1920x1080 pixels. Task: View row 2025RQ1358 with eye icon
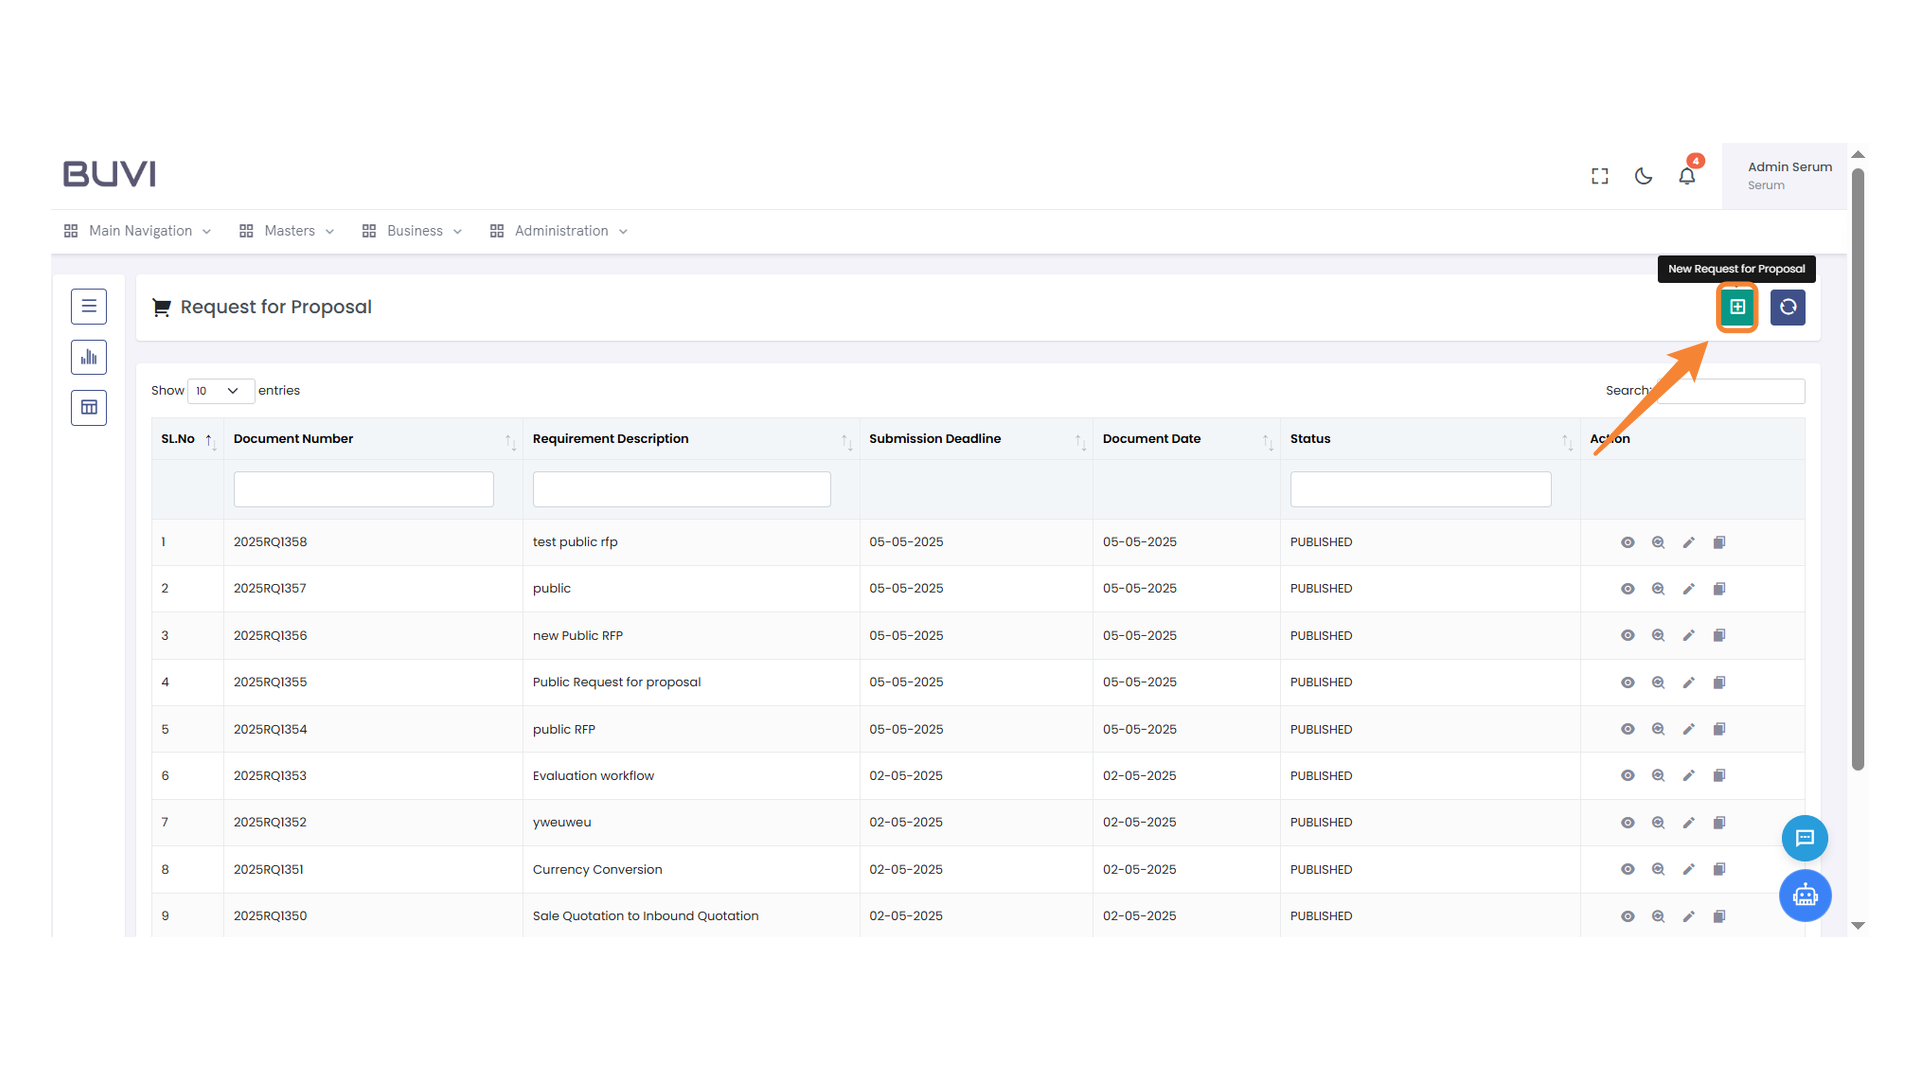[1627, 542]
